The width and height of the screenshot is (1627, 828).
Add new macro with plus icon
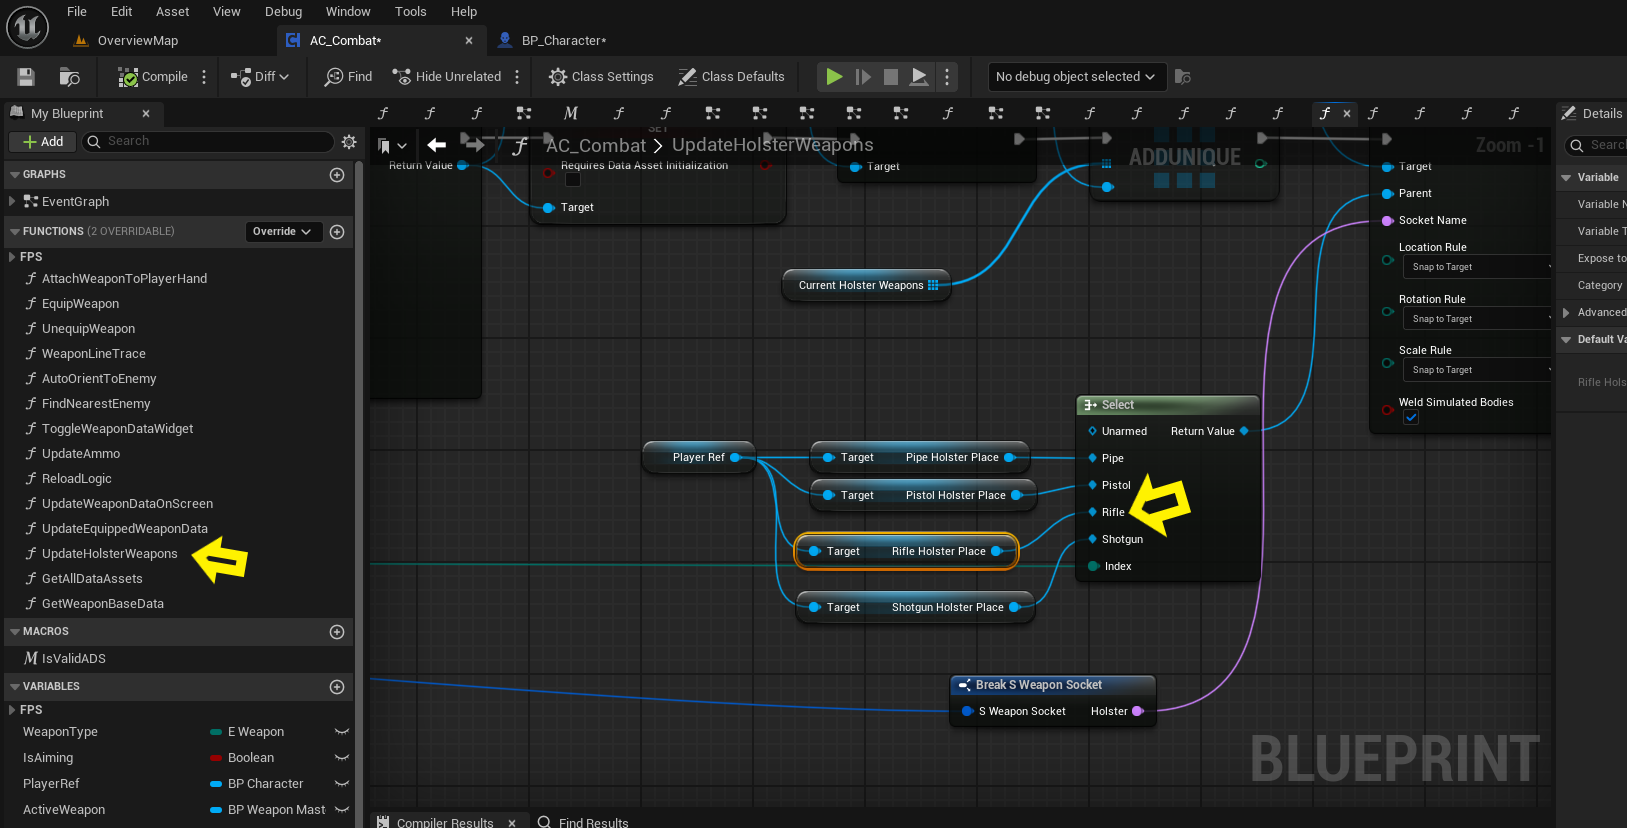click(337, 632)
